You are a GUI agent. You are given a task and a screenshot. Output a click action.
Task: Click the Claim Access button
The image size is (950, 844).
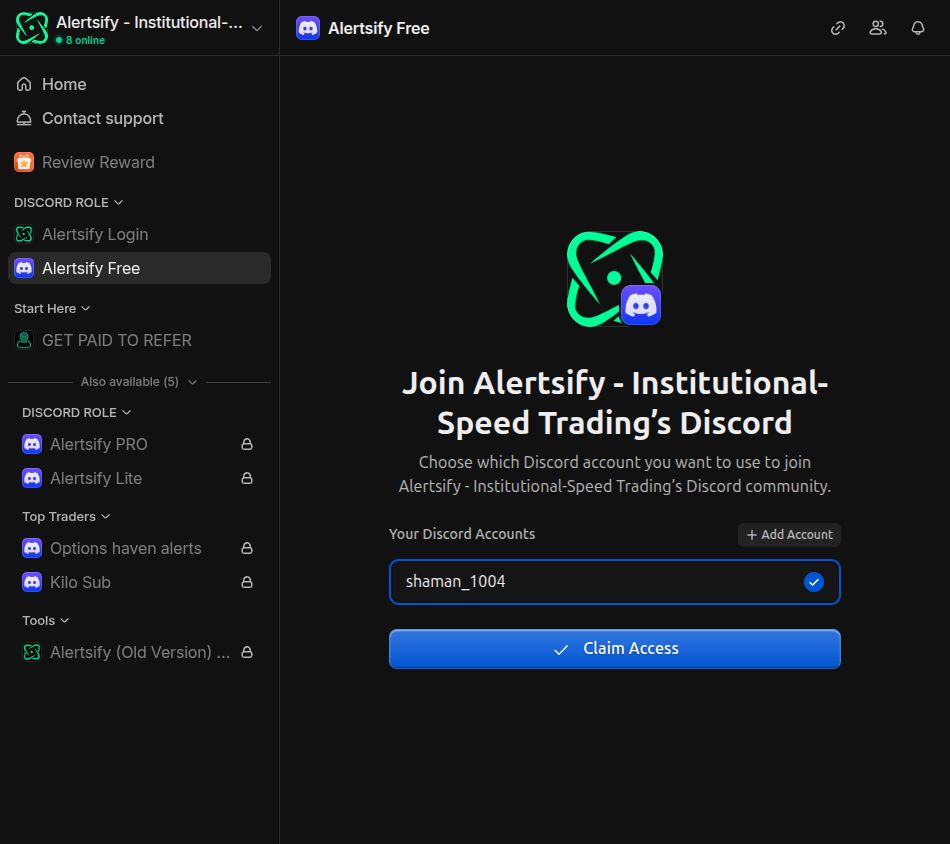614,649
